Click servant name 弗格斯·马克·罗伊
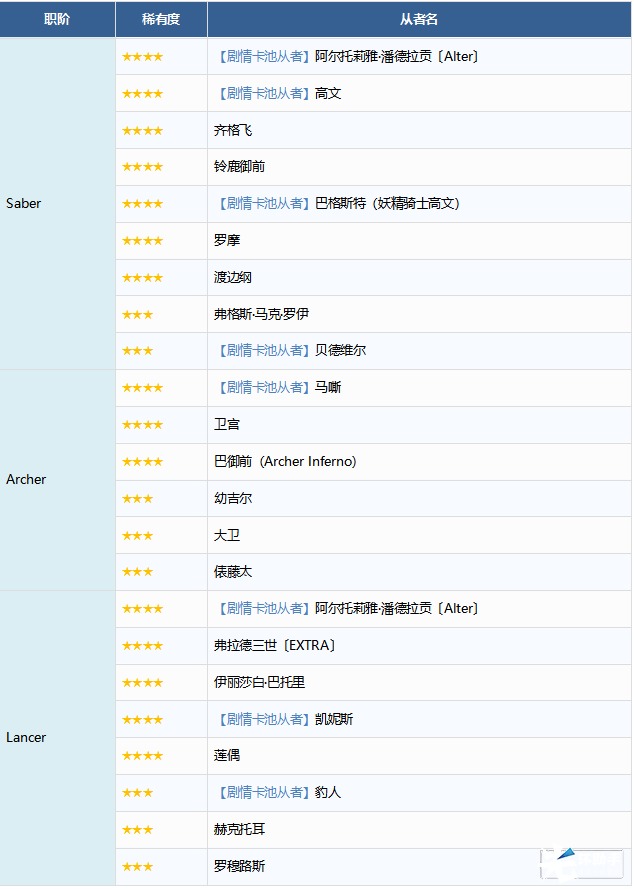 (x=261, y=314)
